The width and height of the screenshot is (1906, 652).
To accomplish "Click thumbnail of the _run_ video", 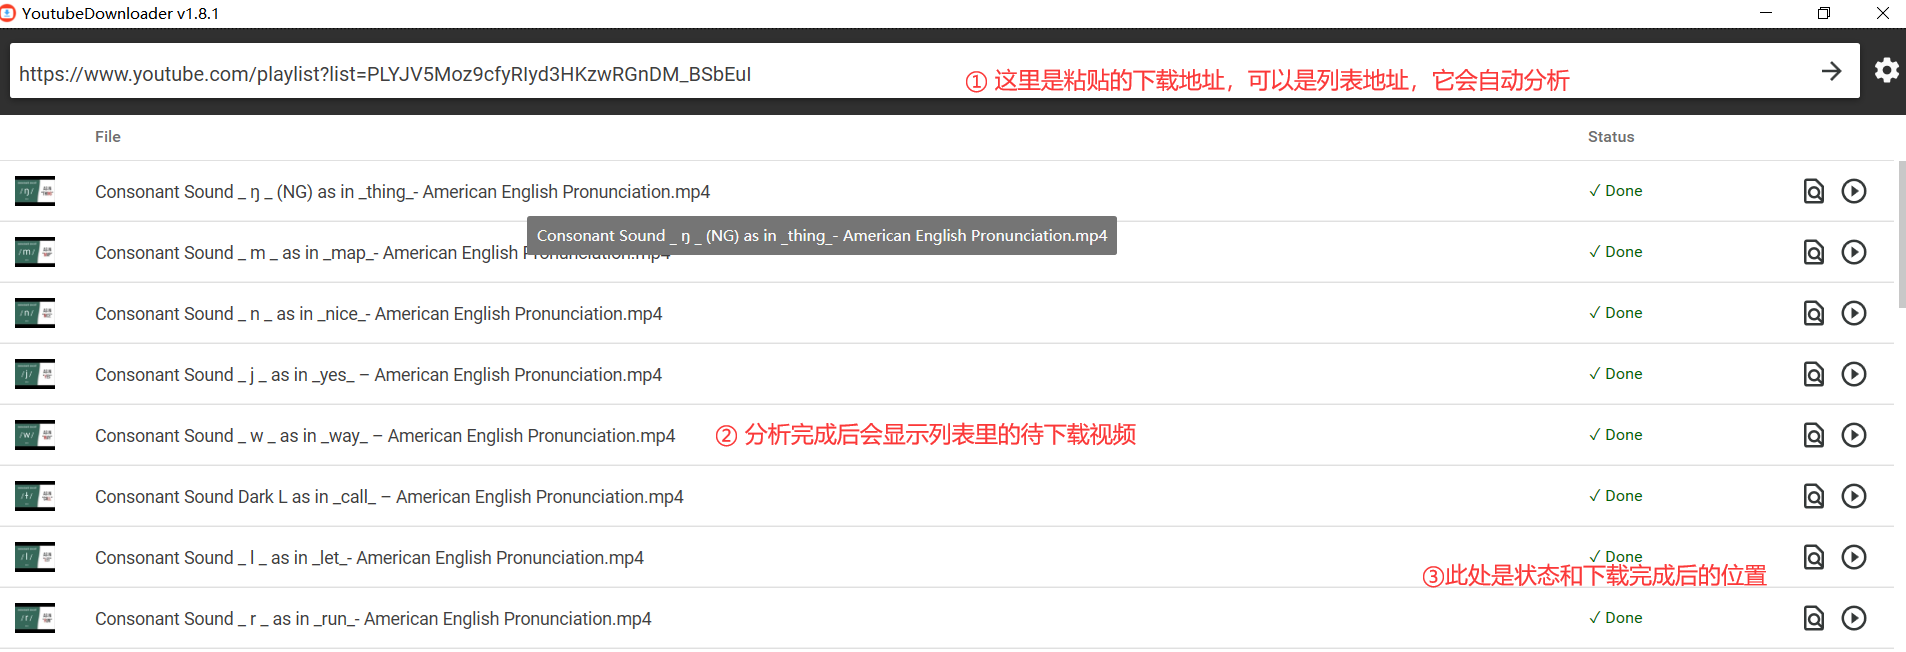I will [x=35, y=618].
